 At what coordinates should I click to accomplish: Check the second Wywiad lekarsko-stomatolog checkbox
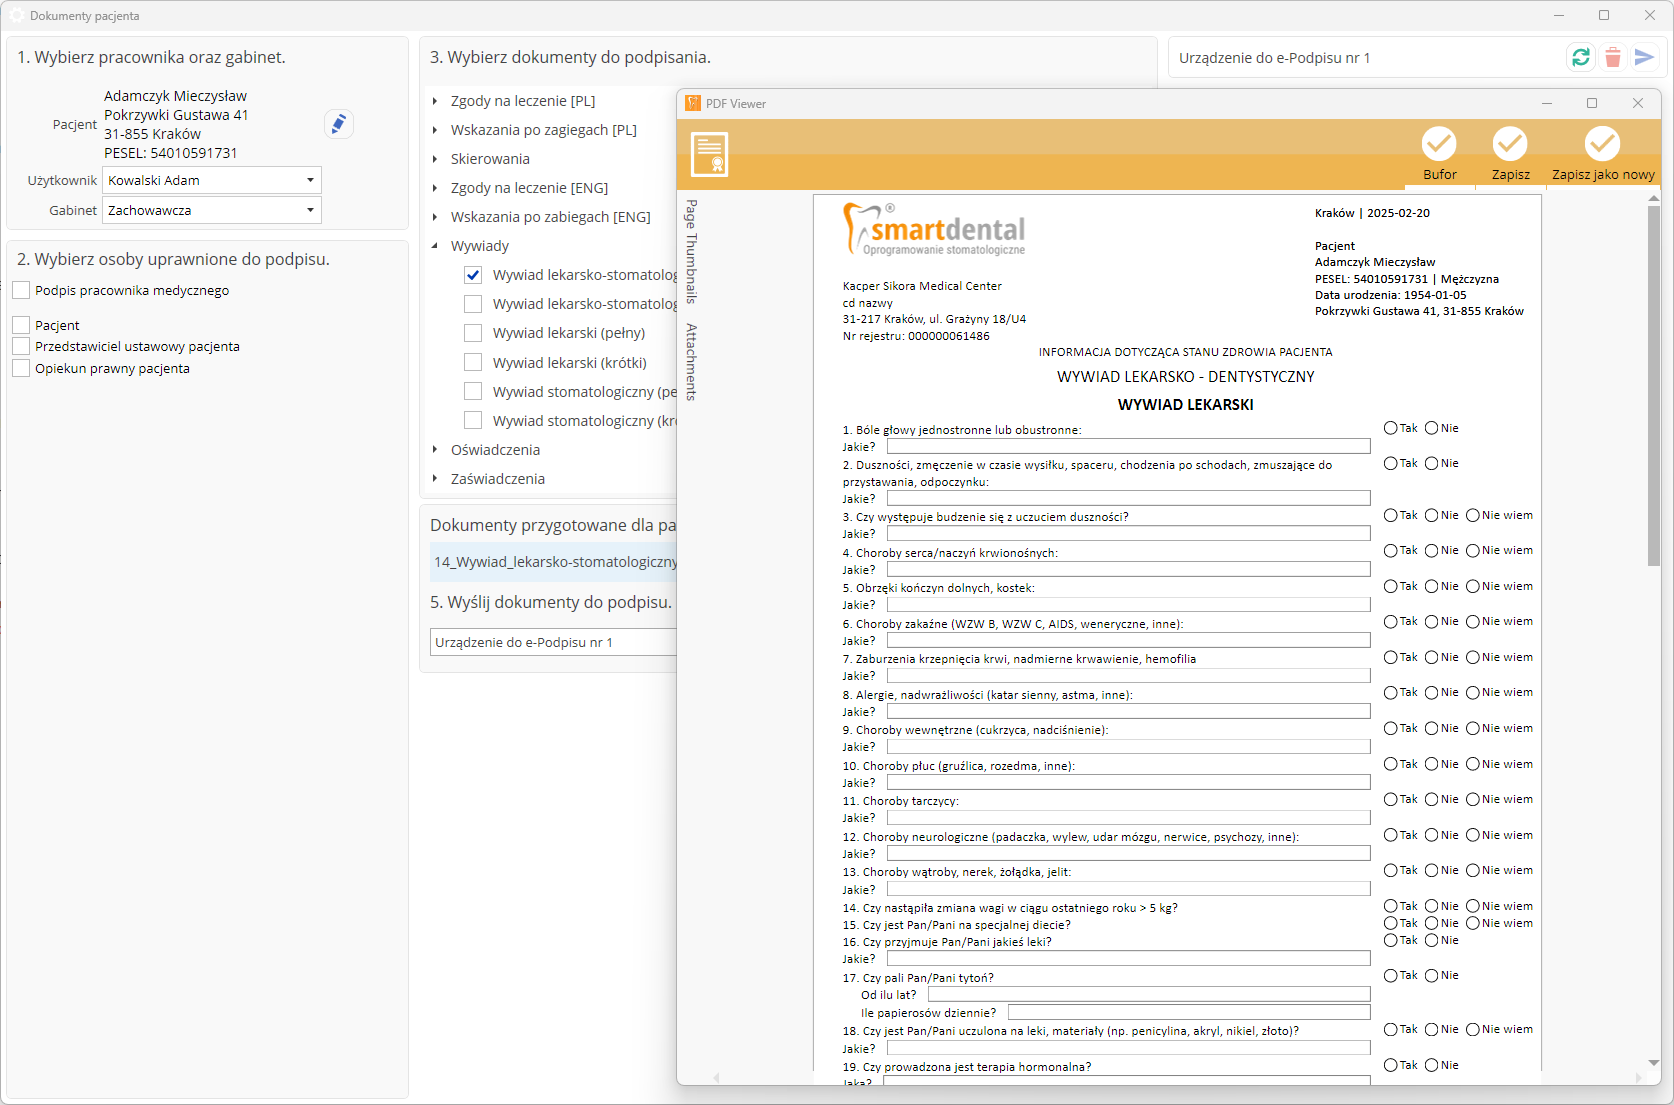pos(473,304)
